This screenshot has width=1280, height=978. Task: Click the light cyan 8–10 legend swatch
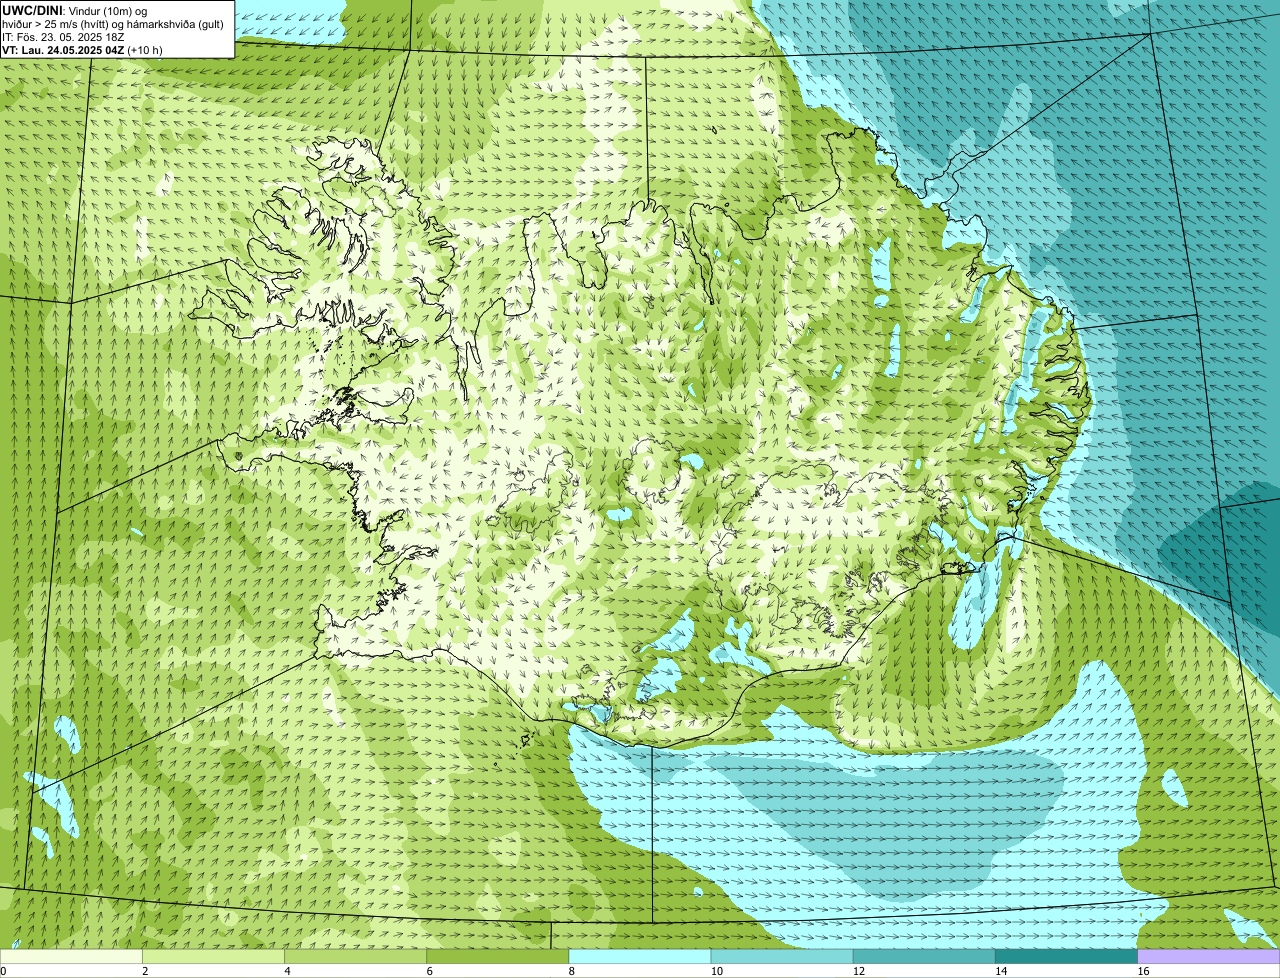point(640,956)
